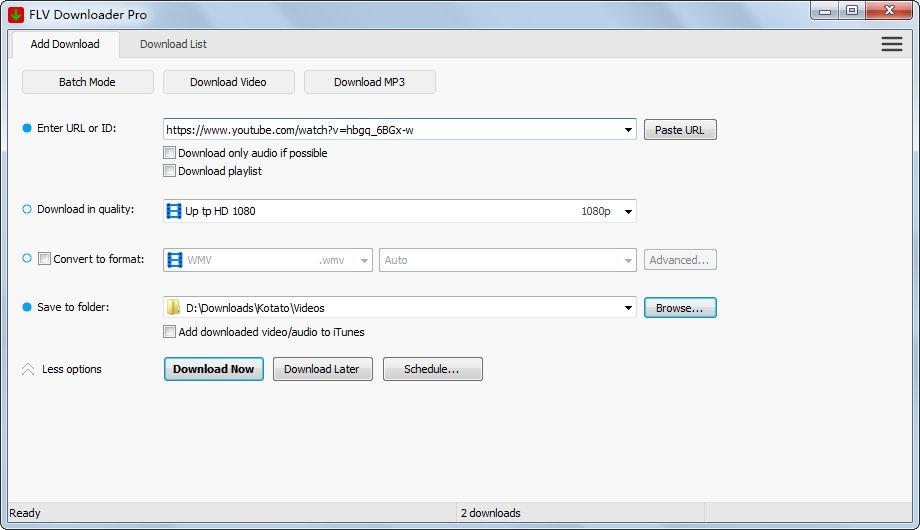
Task: Expand the save folder dropdown arrow
Action: point(628,308)
